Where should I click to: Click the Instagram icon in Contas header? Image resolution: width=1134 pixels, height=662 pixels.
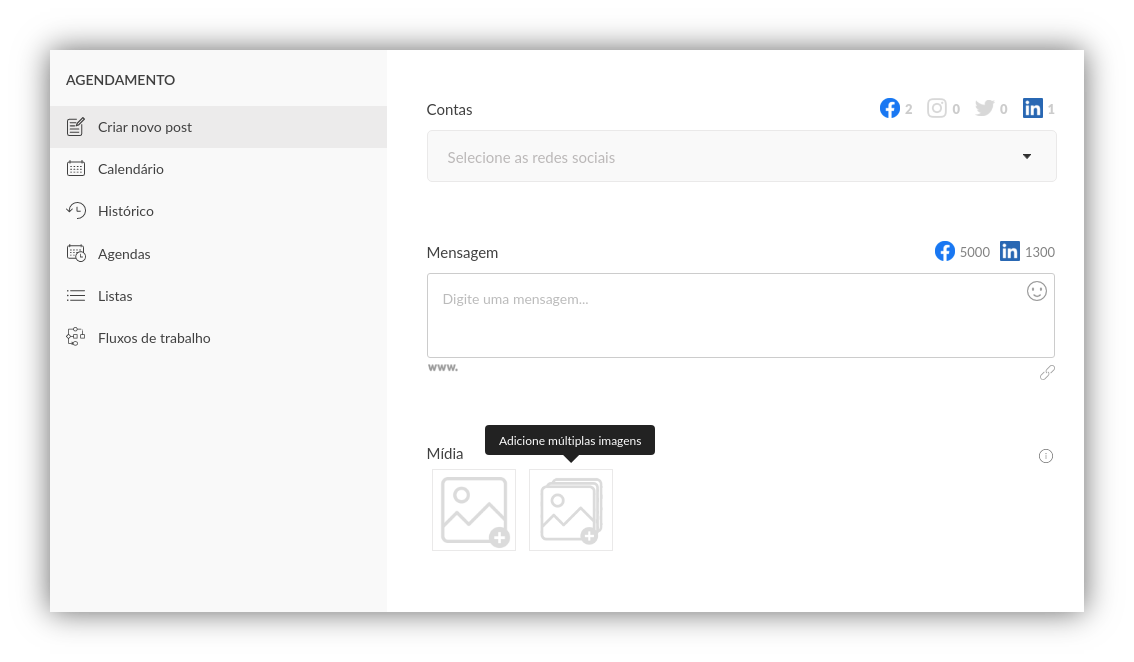(937, 108)
